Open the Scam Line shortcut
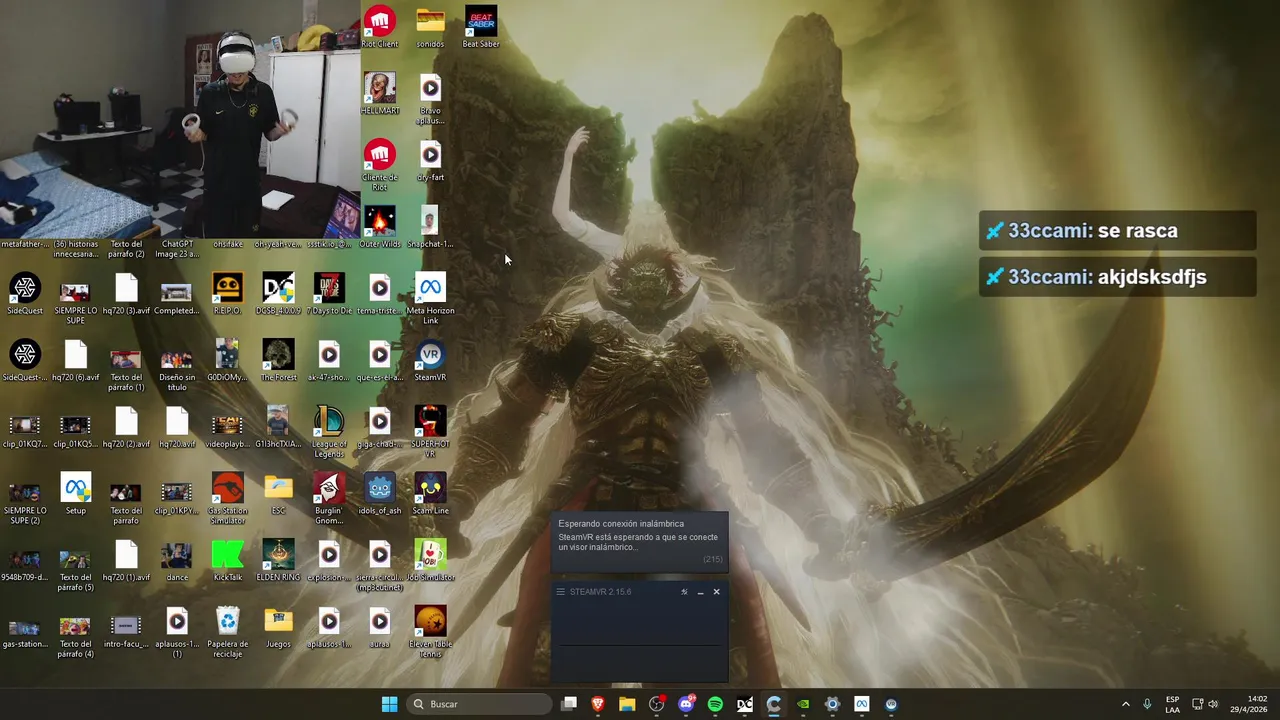This screenshot has width=1280, height=720. 430,493
